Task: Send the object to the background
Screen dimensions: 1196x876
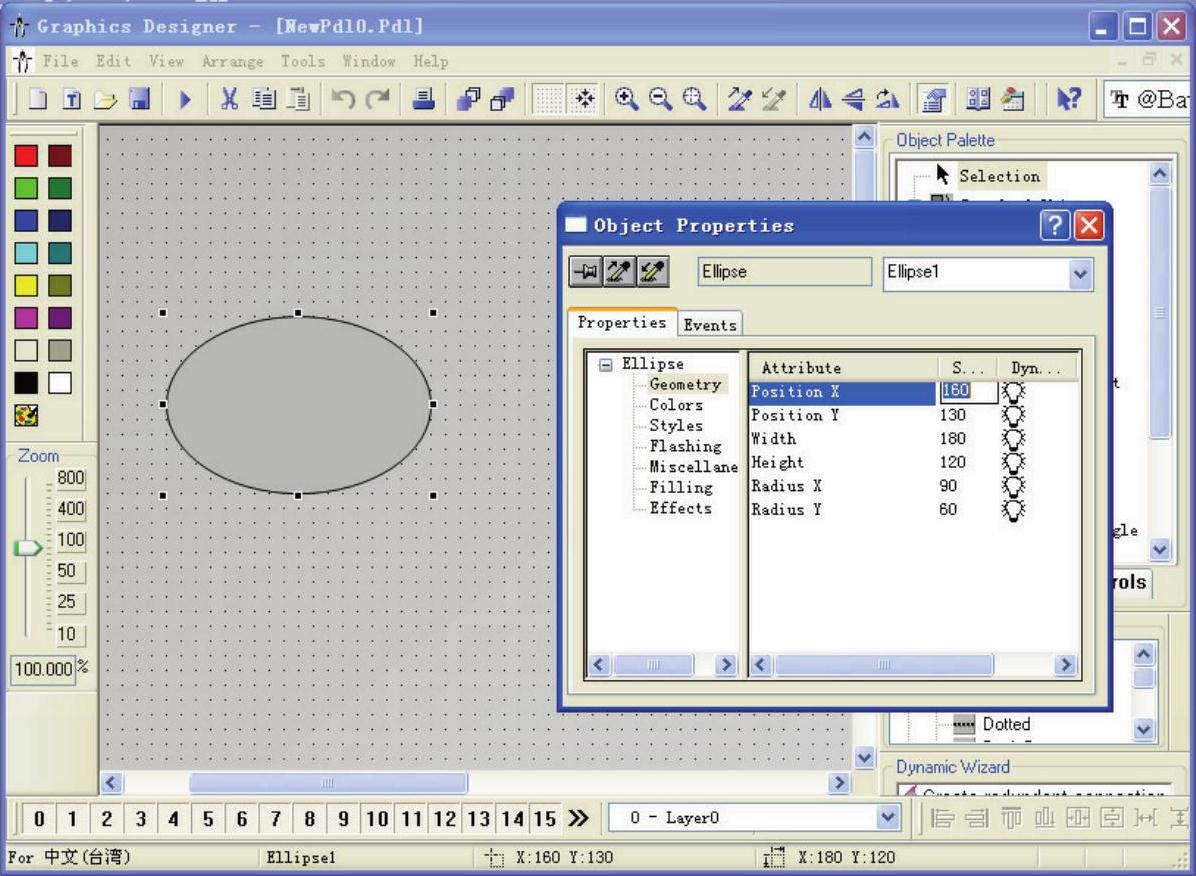Action: point(502,99)
